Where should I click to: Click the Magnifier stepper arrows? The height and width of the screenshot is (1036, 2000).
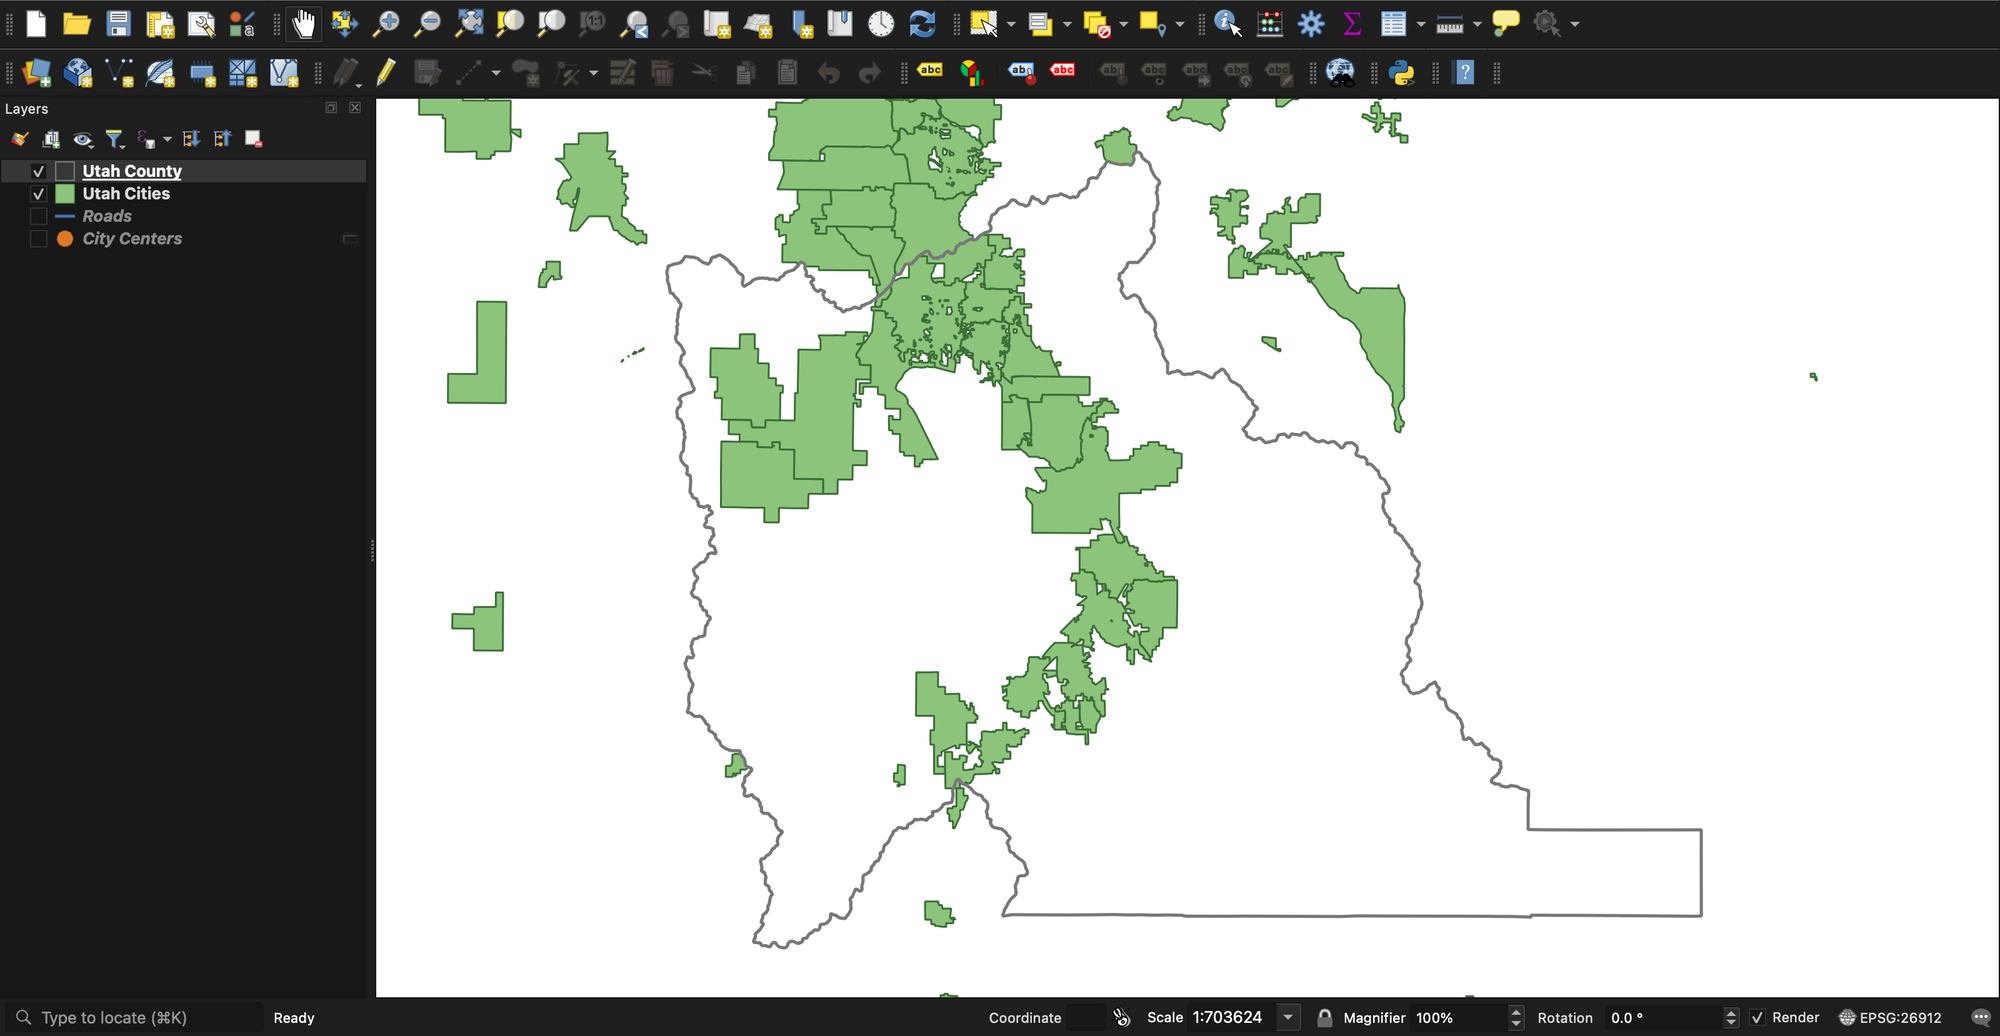(x=1516, y=1018)
